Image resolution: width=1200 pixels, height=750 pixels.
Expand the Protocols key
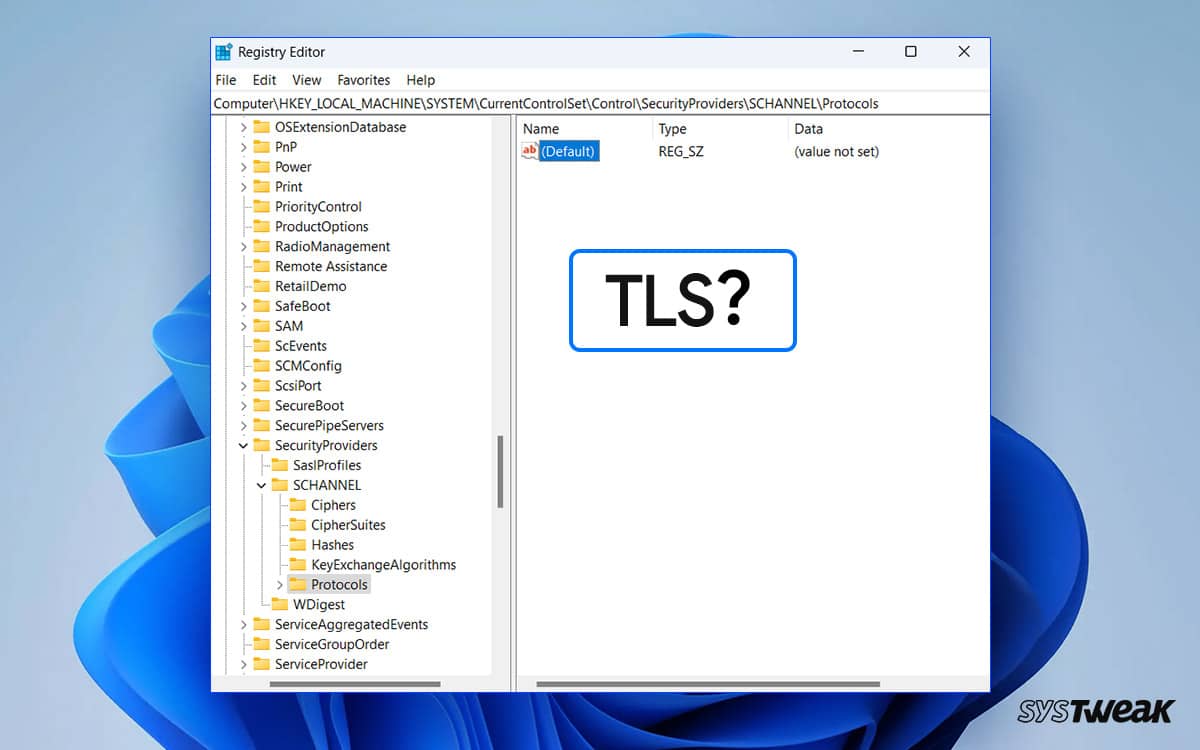(280, 584)
